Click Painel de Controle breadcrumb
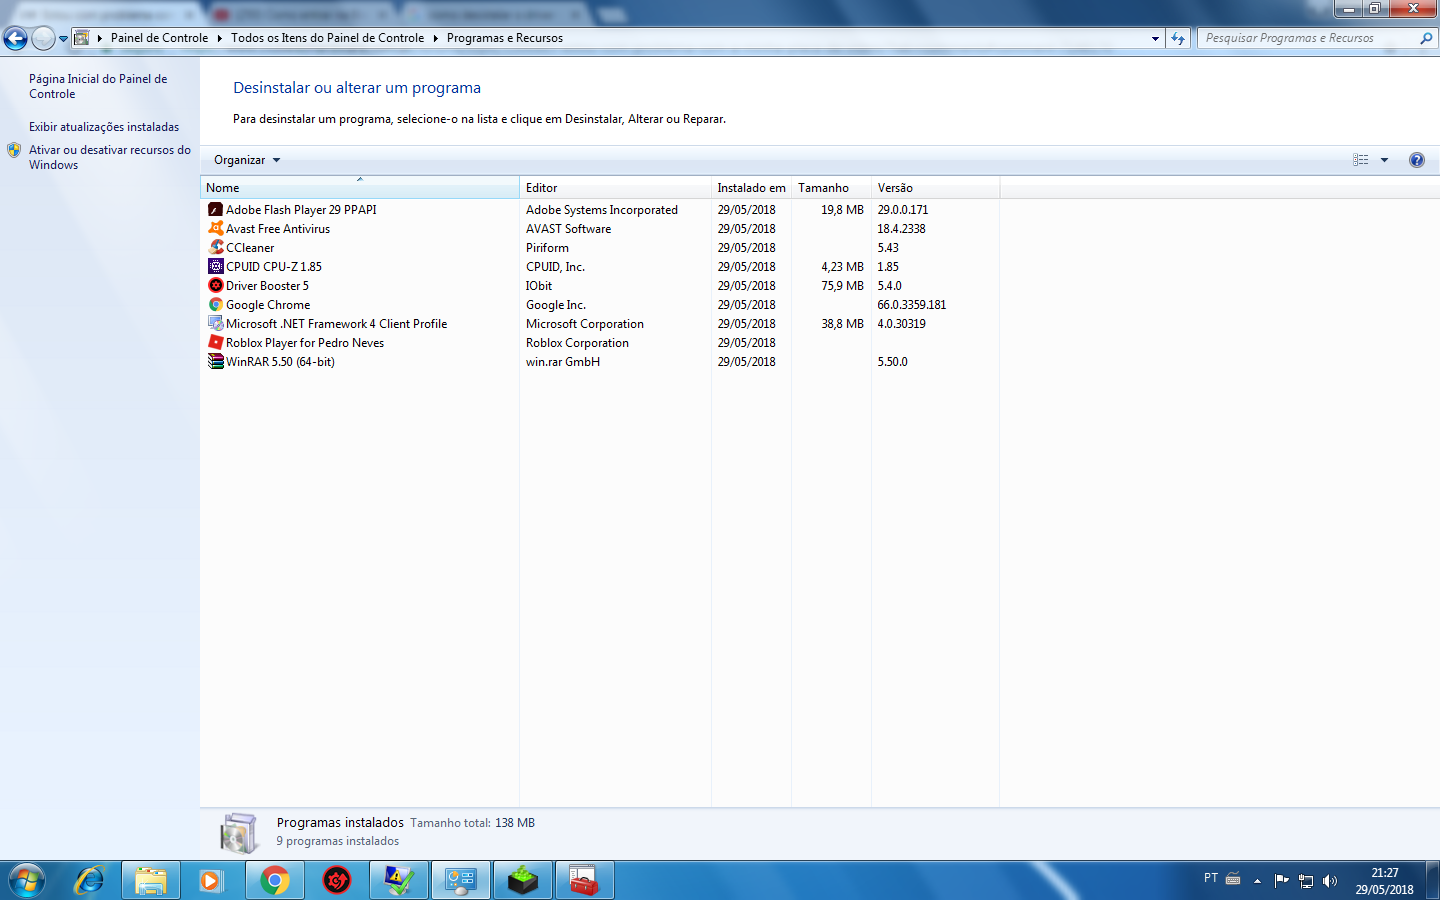The height and width of the screenshot is (900, 1440). [x=160, y=38]
